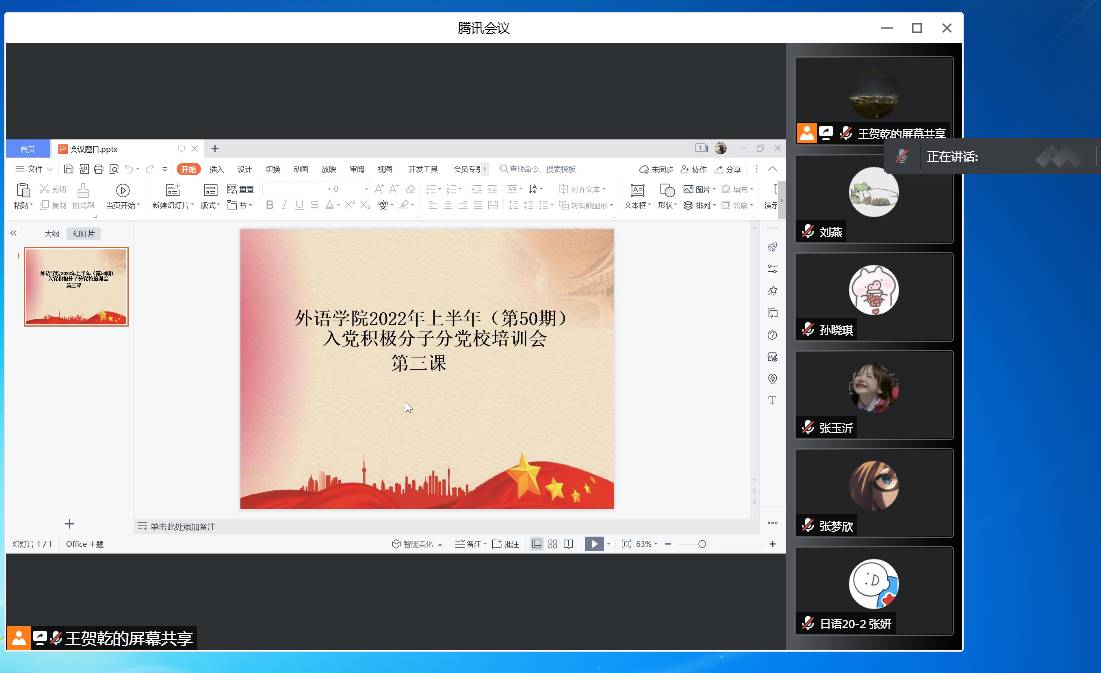1101x673 pixels.
Task: Click the New Slide icon
Action: tap(171, 190)
